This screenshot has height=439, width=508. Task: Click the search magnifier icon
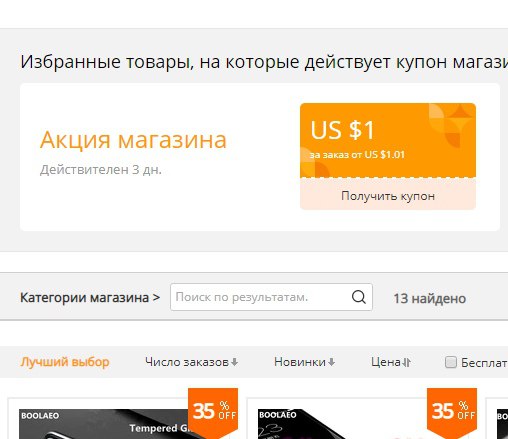click(359, 297)
